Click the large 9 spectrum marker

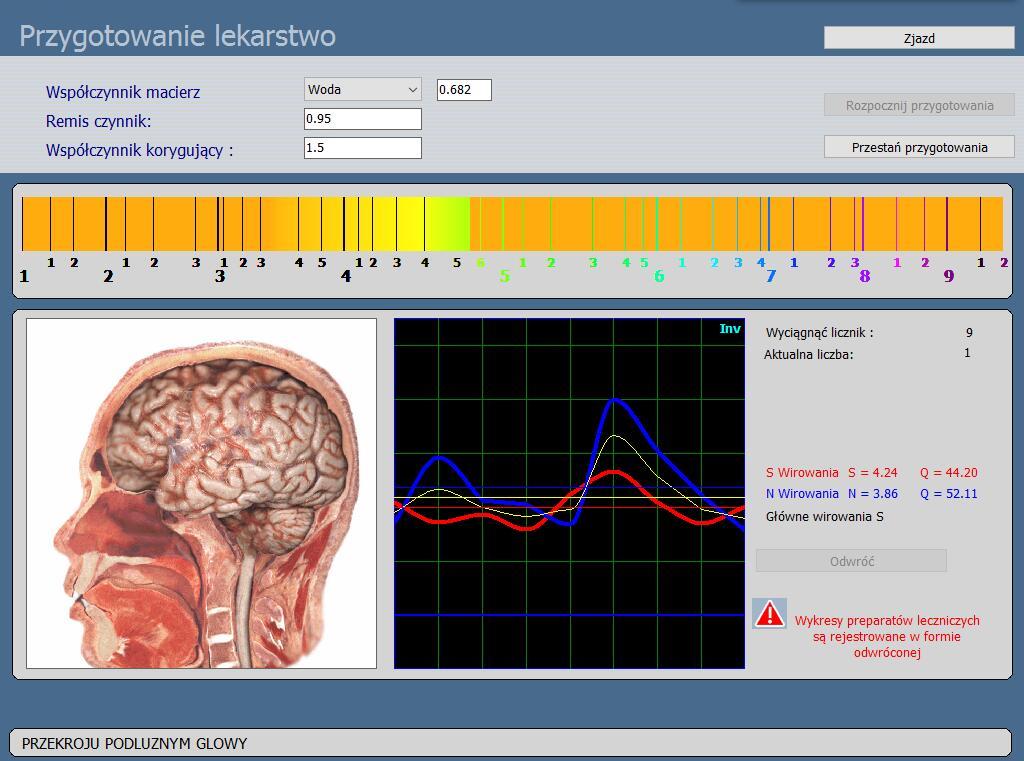point(949,276)
